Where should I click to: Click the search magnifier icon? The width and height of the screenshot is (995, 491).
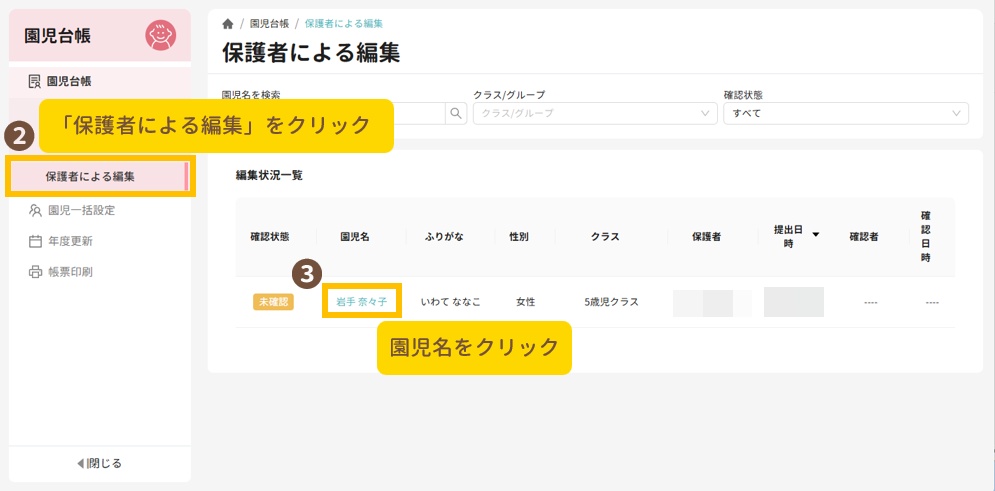tap(456, 114)
